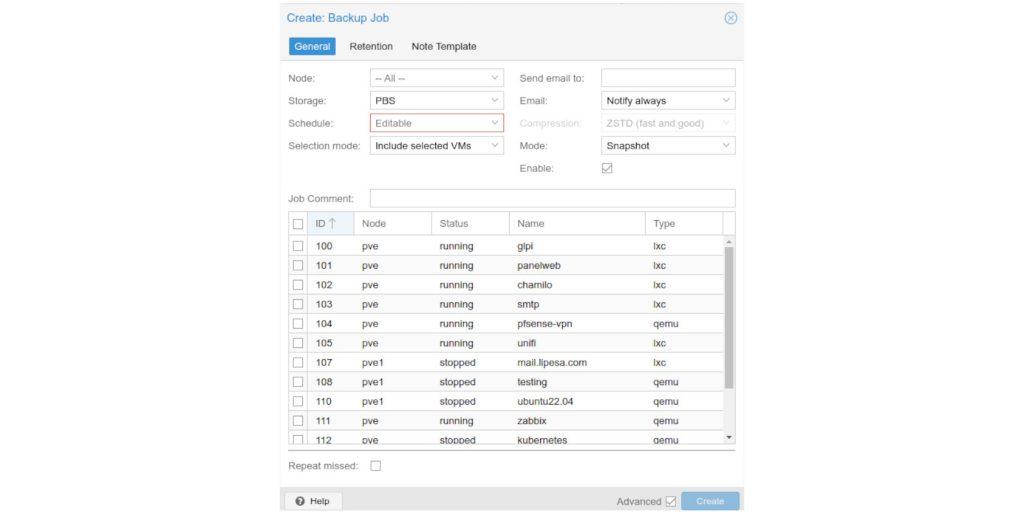The image size is (1024, 512).
Task: Open the Retention tab
Action: (x=371, y=46)
